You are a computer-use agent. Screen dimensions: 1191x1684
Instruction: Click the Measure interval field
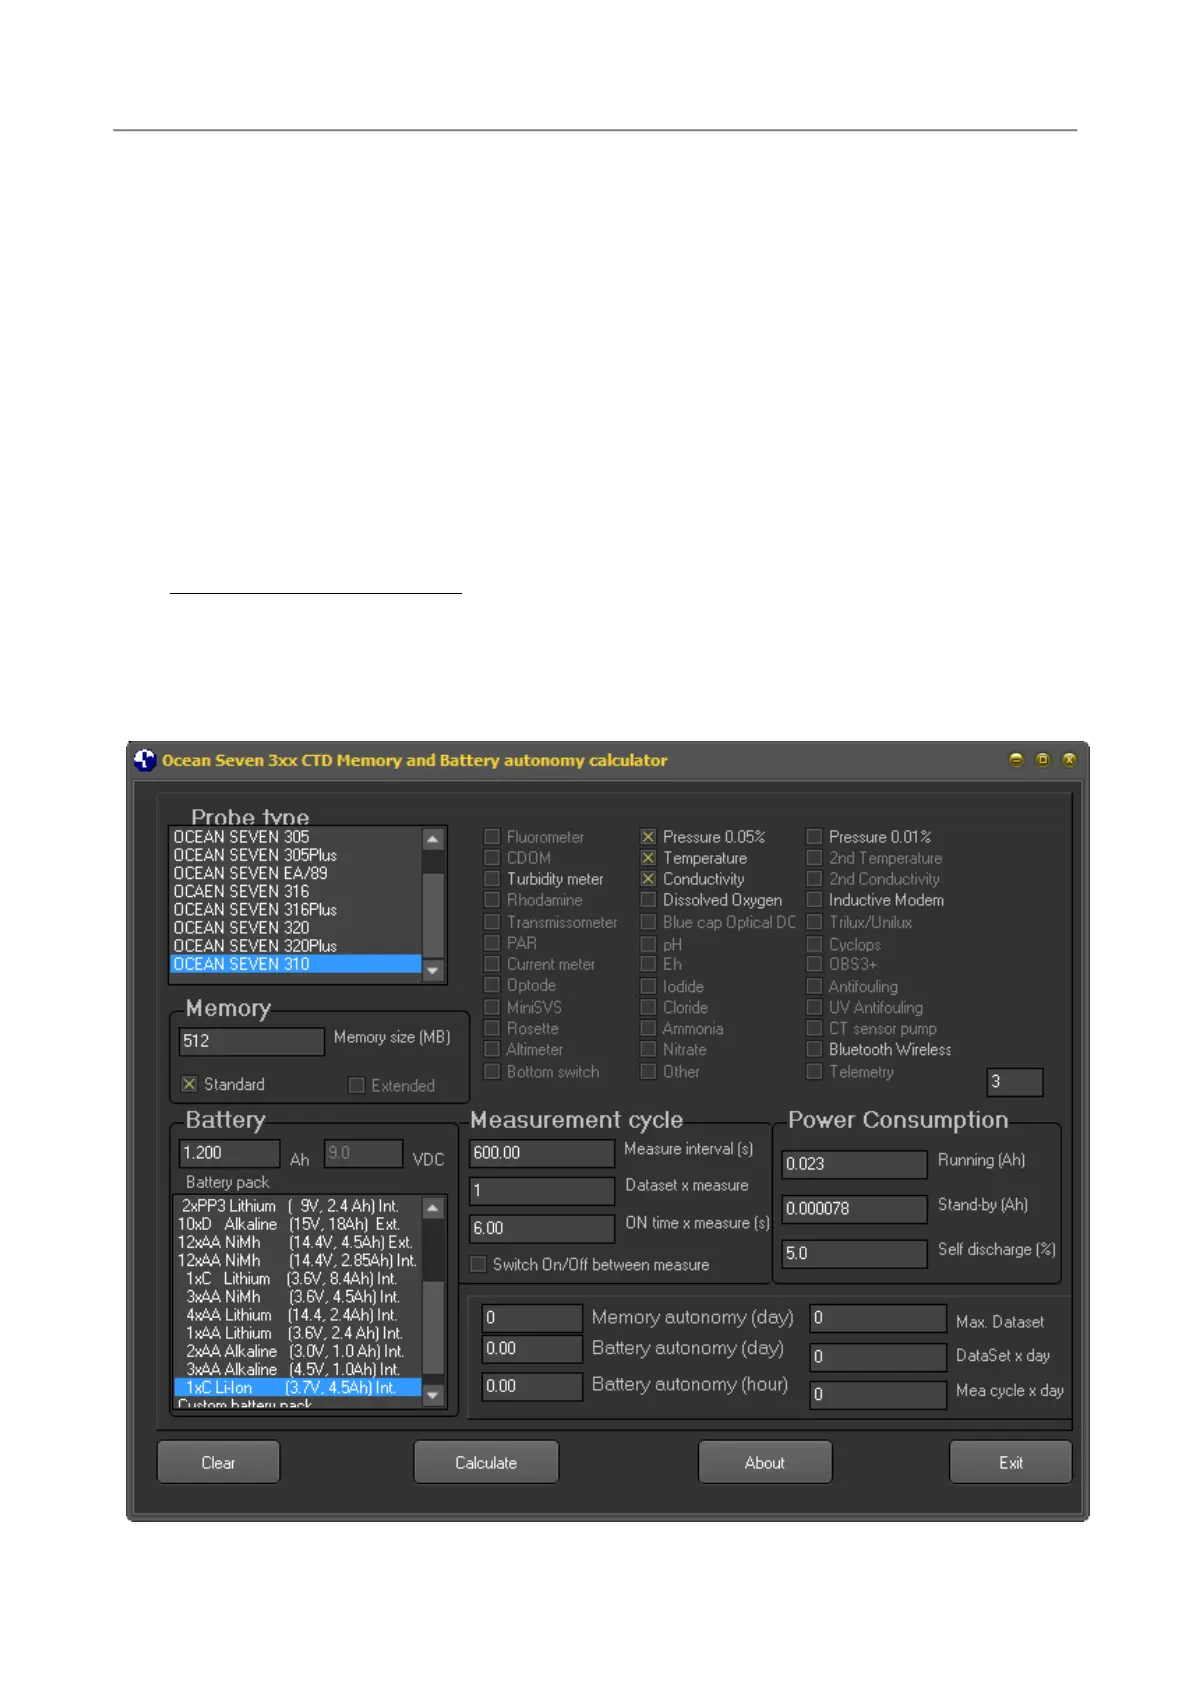(x=542, y=1153)
